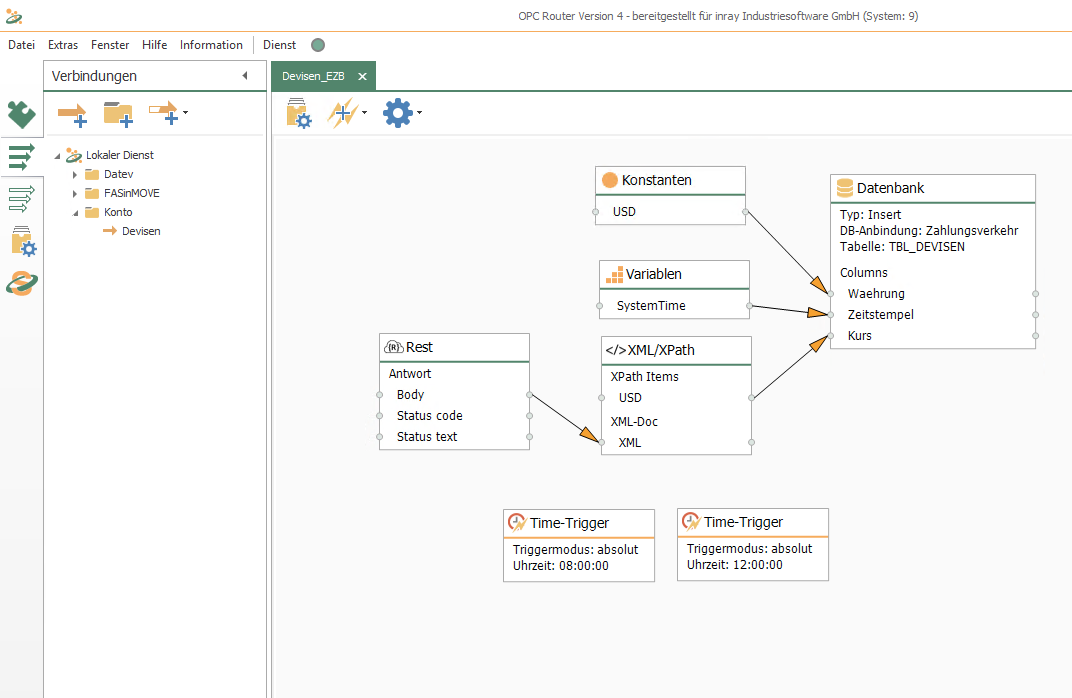Click the orange Konstanten circle icon

coord(610,180)
